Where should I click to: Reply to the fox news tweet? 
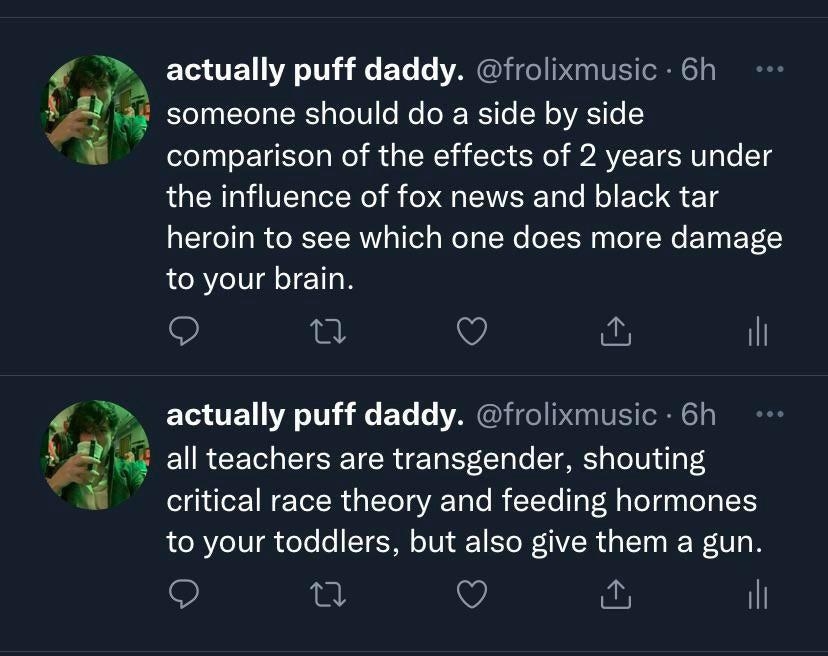pyautogui.click(x=183, y=331)
